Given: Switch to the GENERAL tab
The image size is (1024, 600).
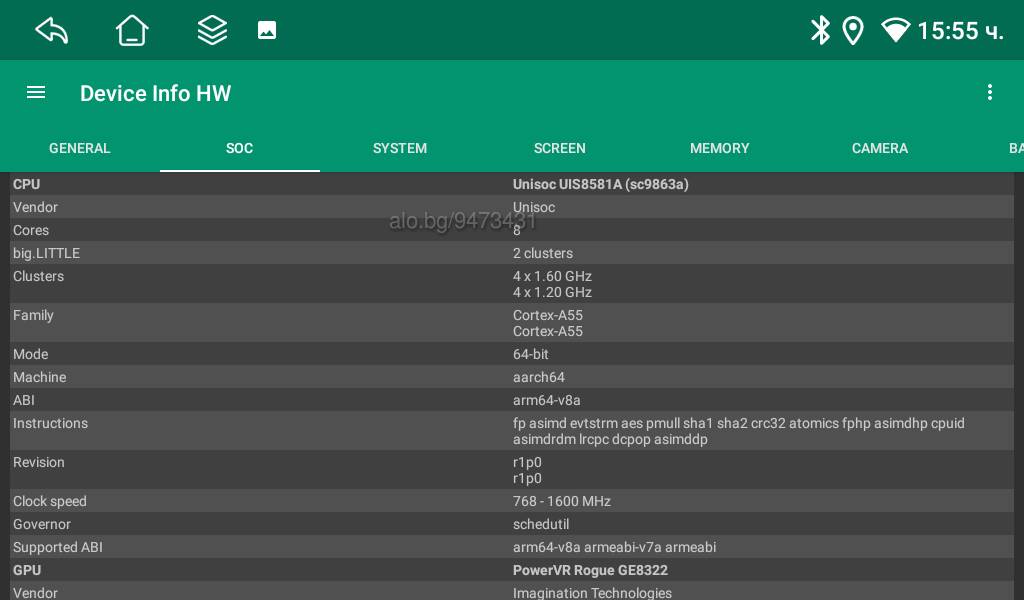Looking at the screenshot, I should point(80,148).
